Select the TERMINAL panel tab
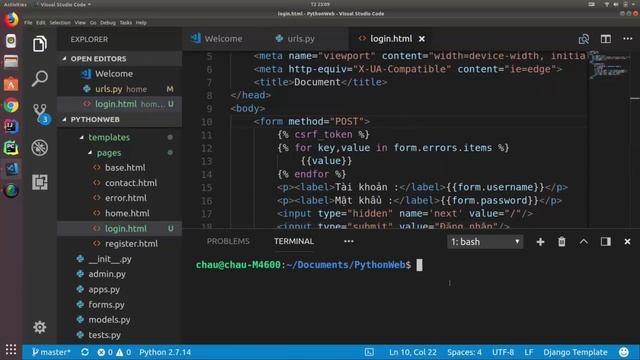The width and height of the screenshot is (640, 360). (x=294, y=241)
